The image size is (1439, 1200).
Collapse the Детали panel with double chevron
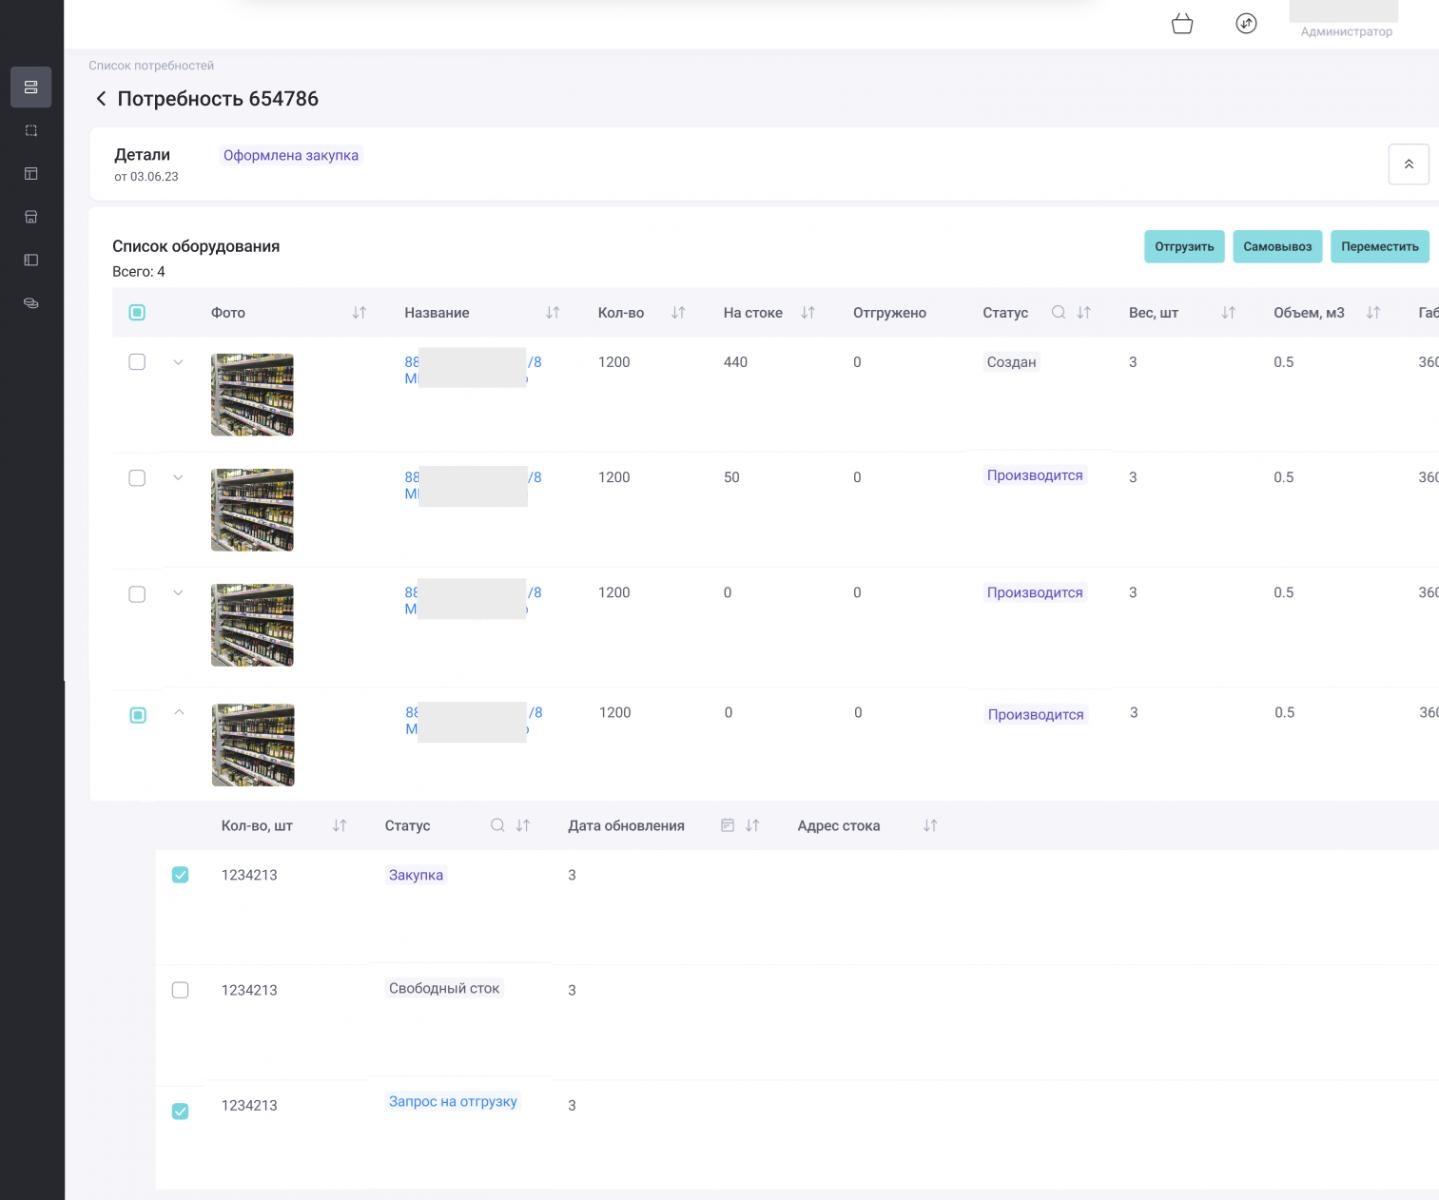tap(1408, 165)
